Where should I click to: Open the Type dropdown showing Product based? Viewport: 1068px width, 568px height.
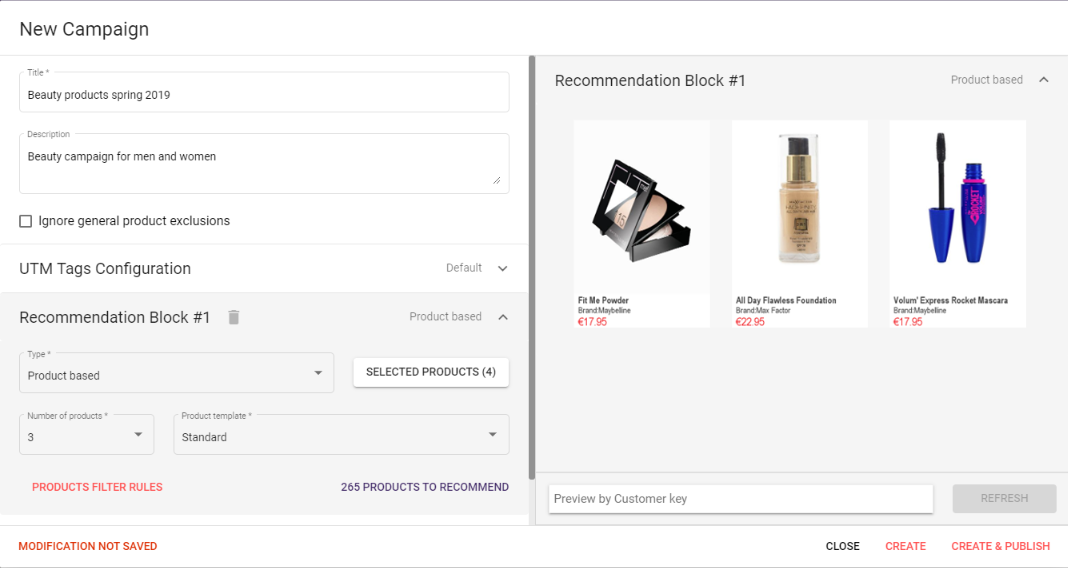(176, 373)
